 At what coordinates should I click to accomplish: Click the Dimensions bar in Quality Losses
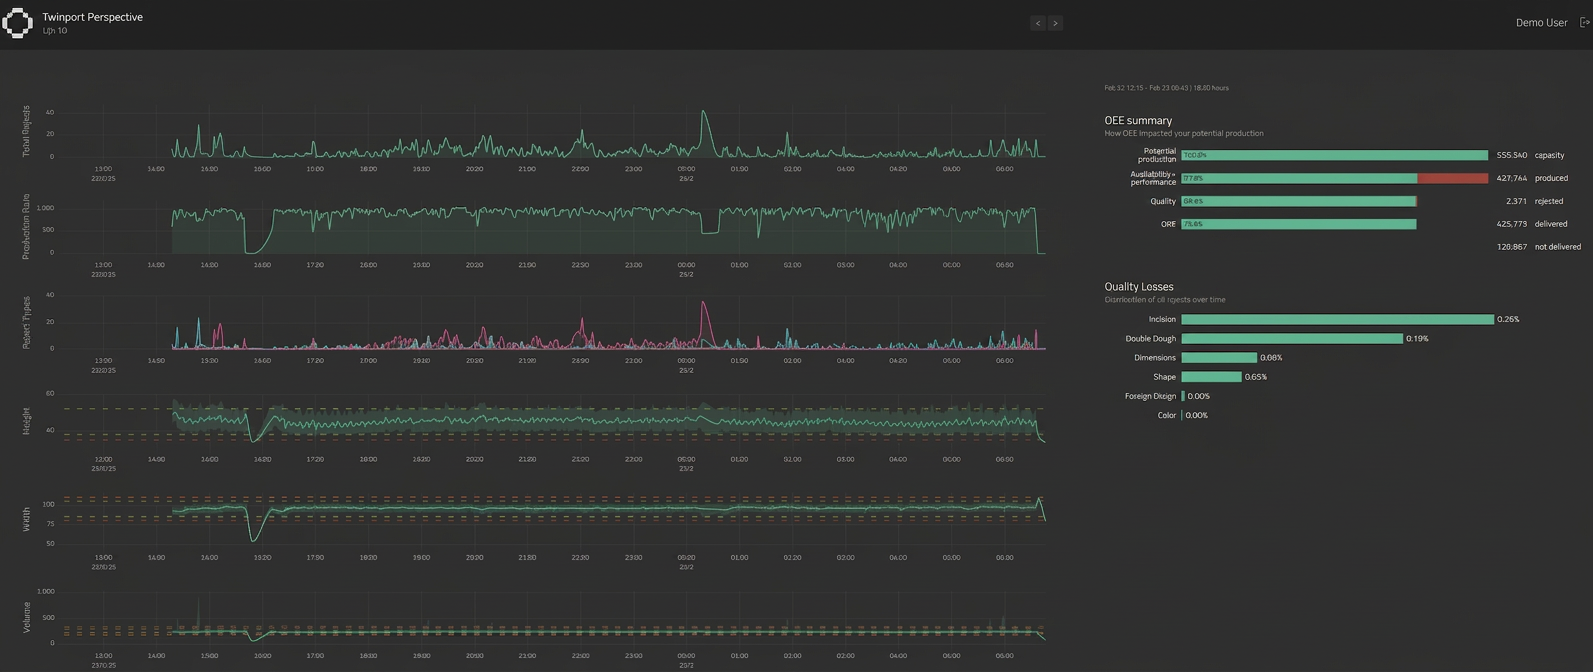coord(1219,358)
